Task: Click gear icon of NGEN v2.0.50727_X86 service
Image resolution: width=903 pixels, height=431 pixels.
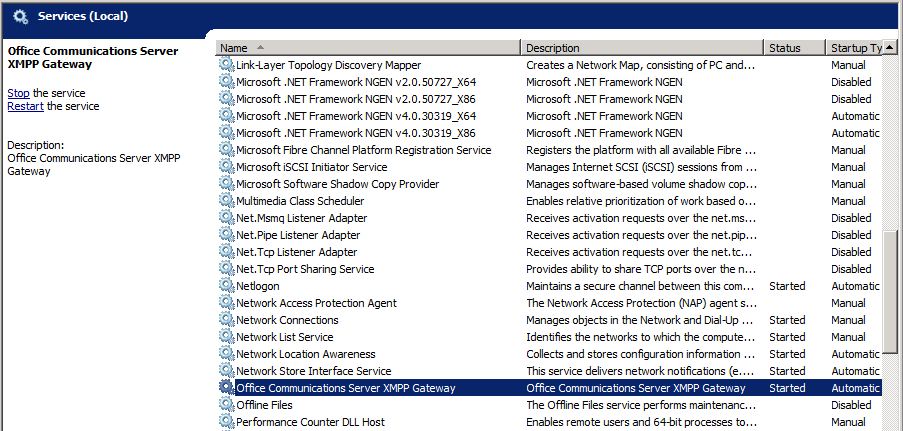Action: click(227, 99)
